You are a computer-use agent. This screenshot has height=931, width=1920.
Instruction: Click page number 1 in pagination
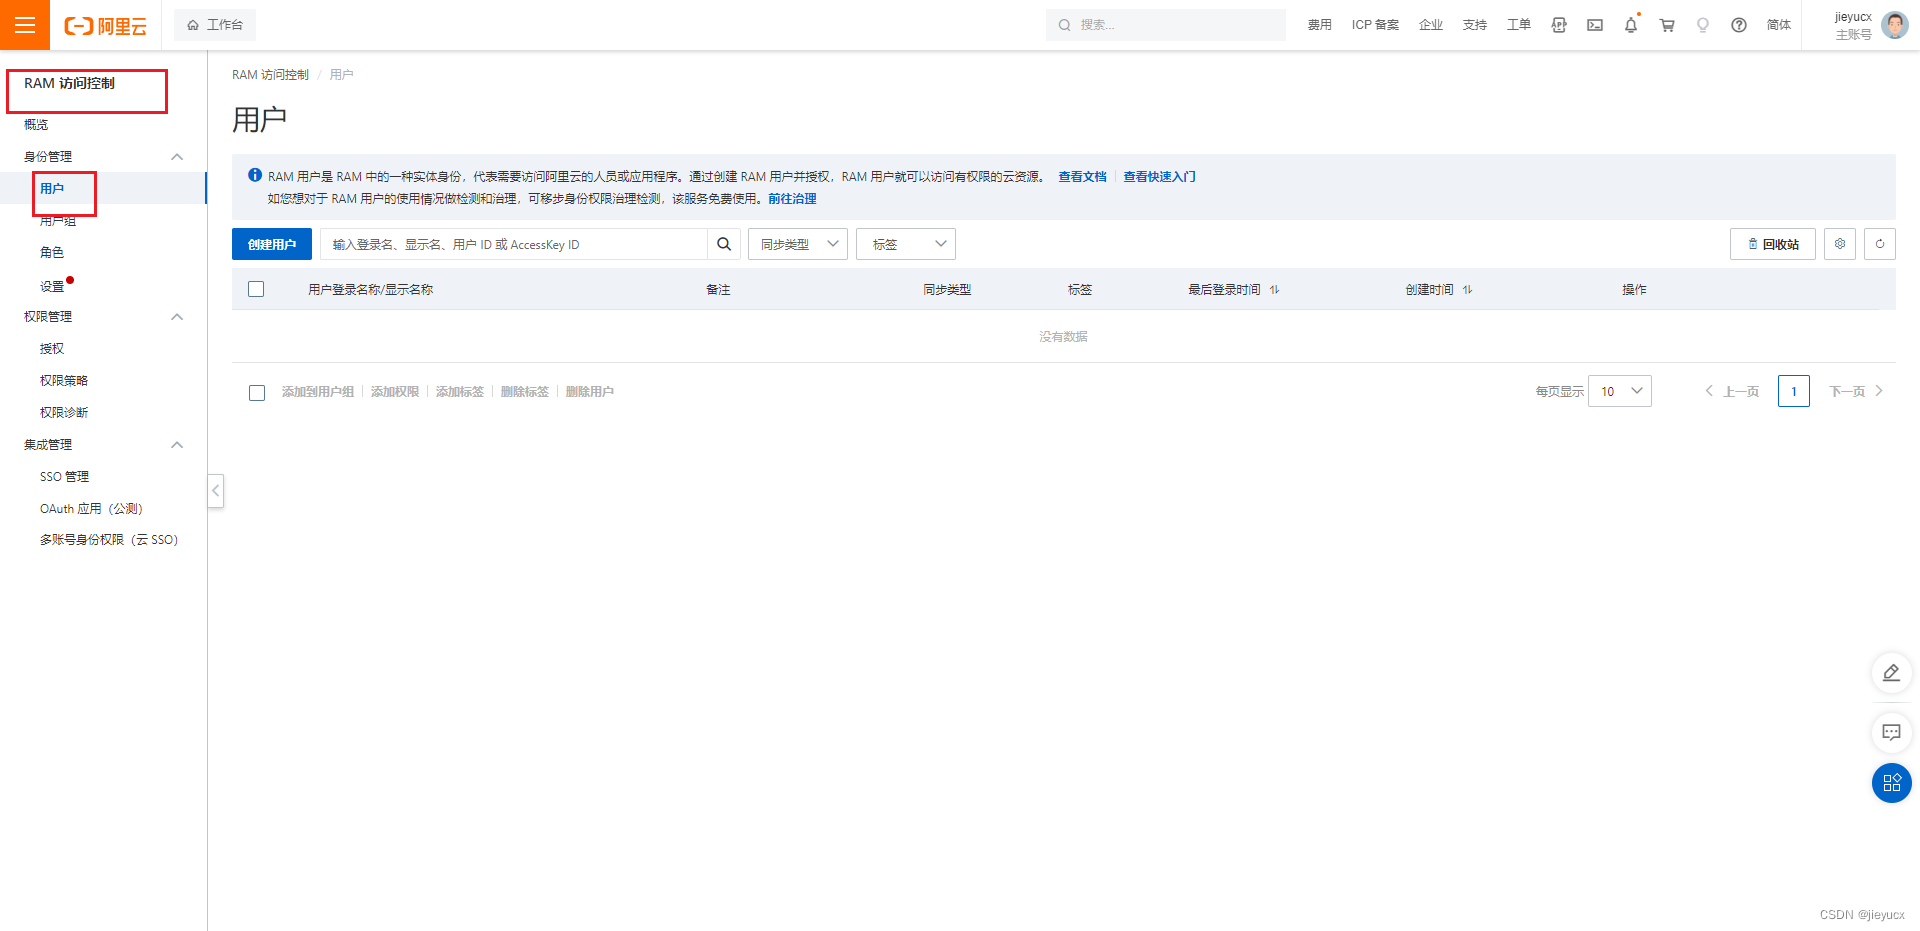coord(1794,391)
